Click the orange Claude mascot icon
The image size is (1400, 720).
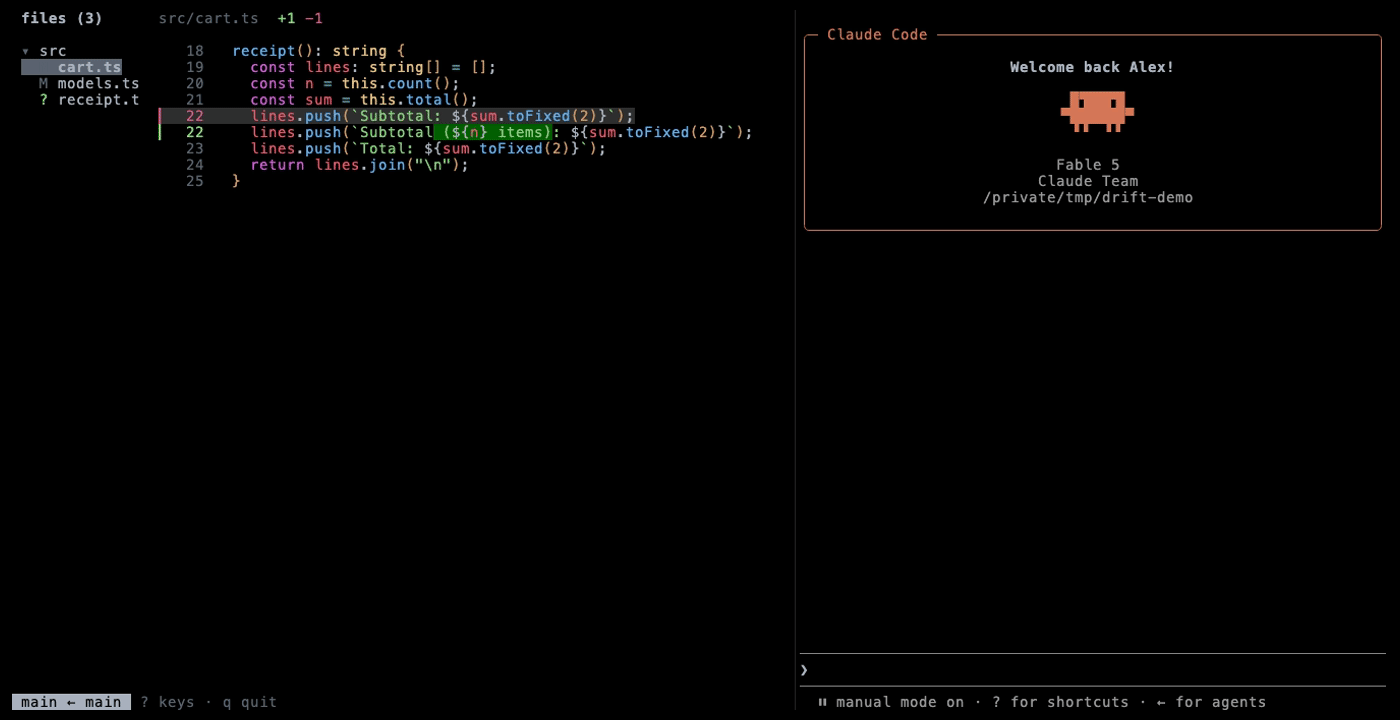pos(1097,111)
